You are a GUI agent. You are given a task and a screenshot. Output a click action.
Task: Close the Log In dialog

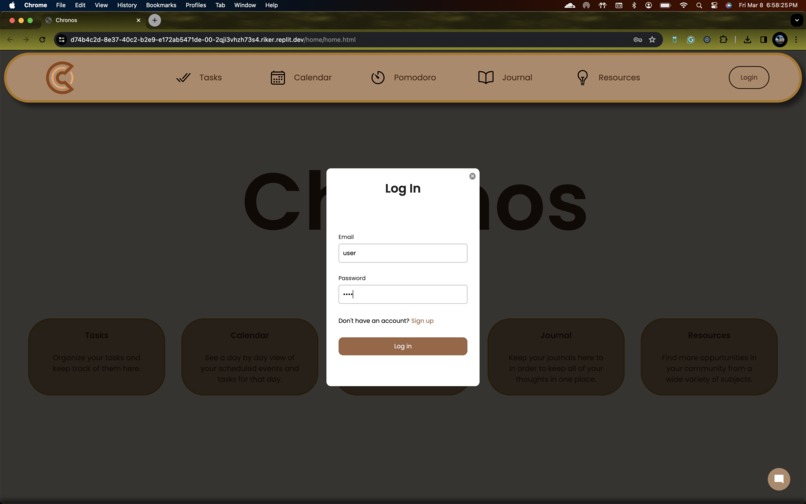[x=472, y=176]
